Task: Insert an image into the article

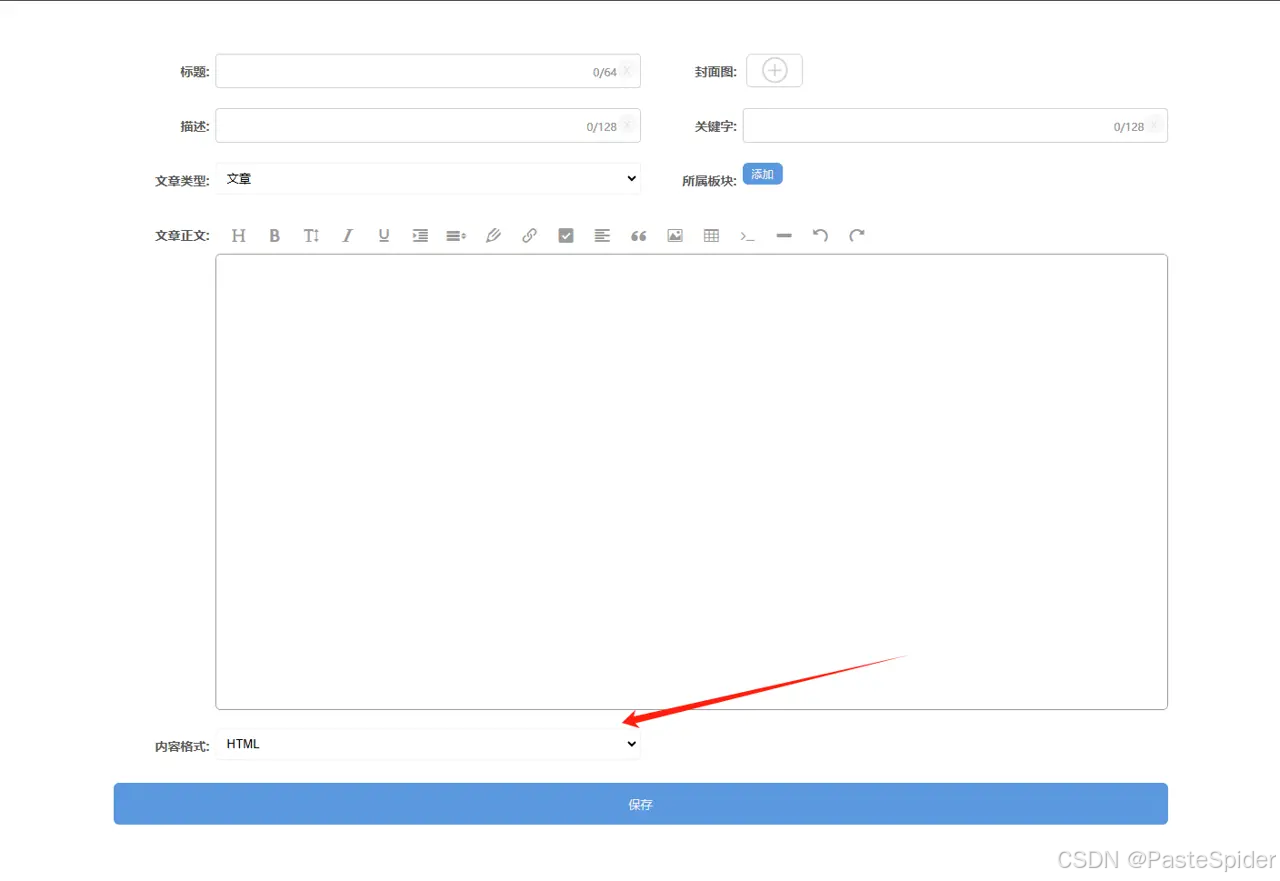Action: (675, 236)
